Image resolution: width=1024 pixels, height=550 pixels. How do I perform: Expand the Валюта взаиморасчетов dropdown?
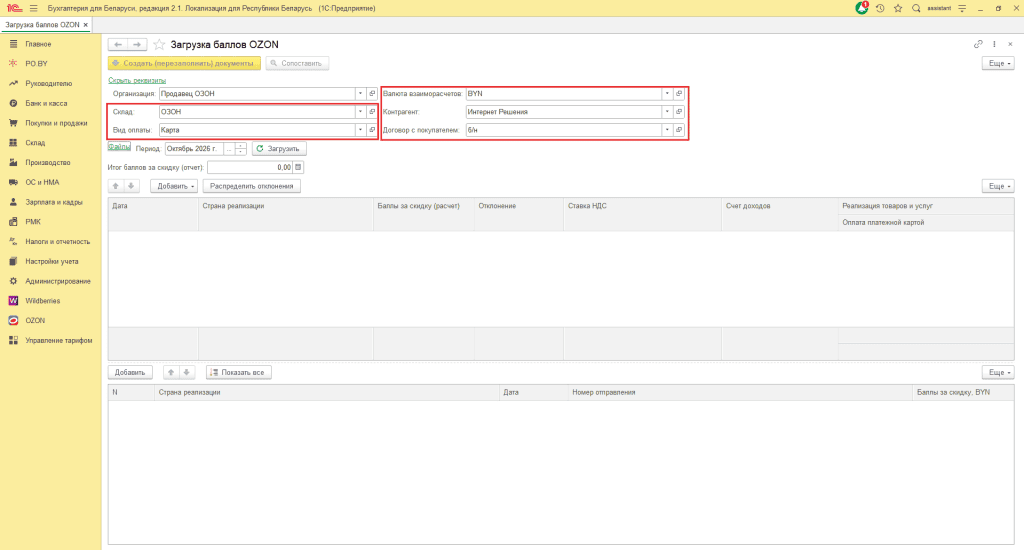667,93
